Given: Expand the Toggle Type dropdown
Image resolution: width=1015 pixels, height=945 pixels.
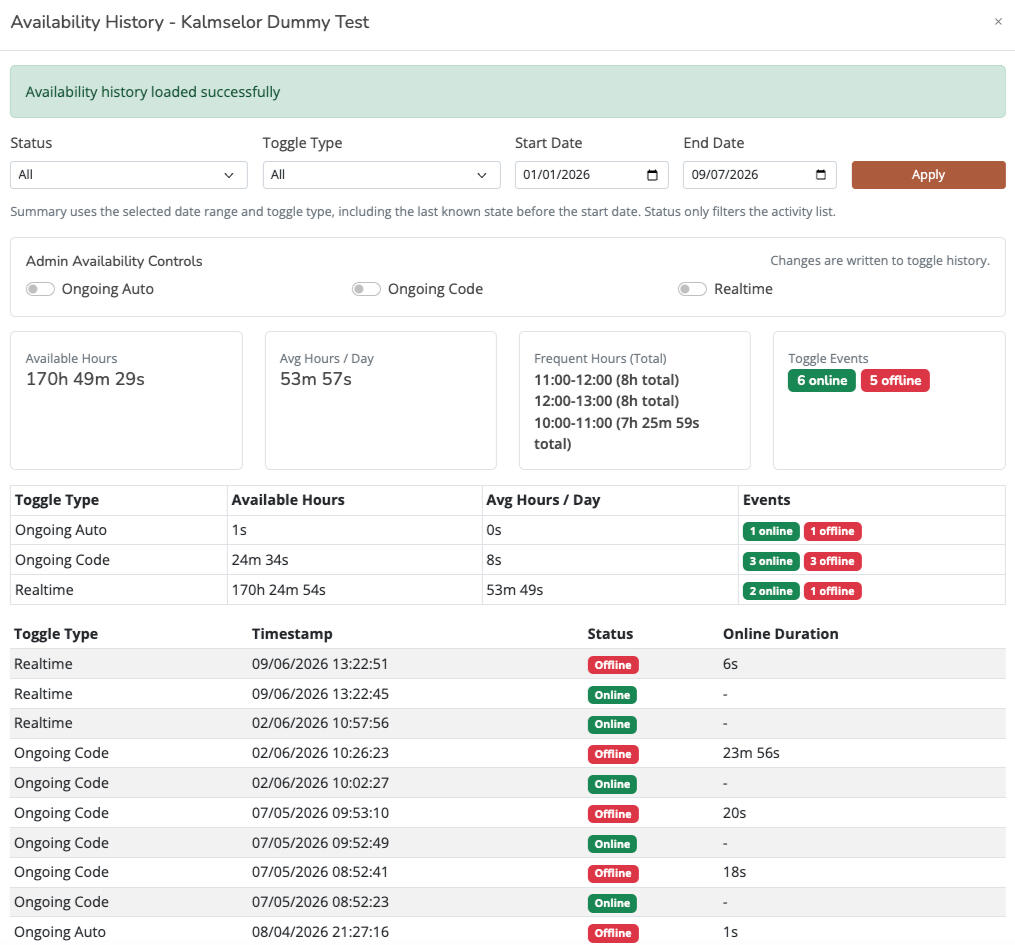Looking at the screenshot, I should coord(381,175).
